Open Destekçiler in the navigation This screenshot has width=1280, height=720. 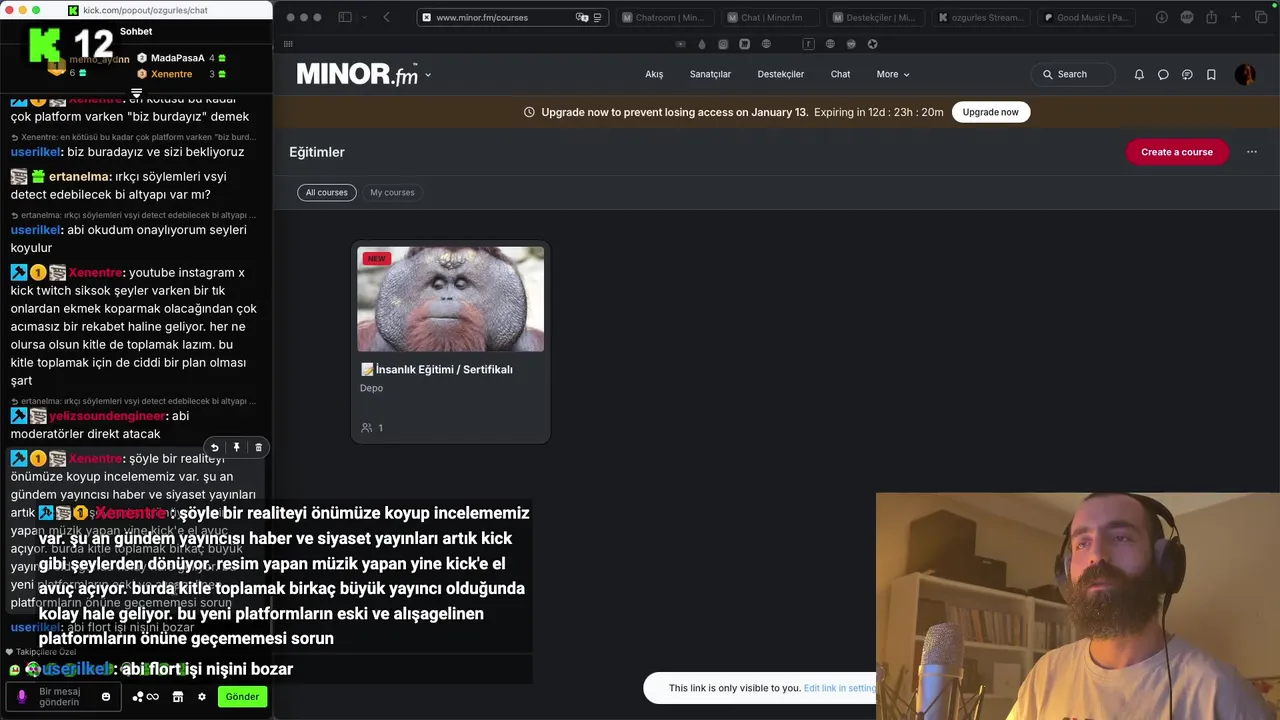click(x=781, y=74)
